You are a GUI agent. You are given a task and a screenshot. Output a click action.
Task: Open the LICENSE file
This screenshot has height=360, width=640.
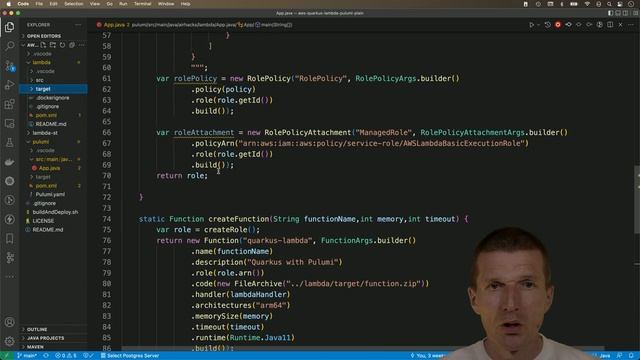(53, 221)
